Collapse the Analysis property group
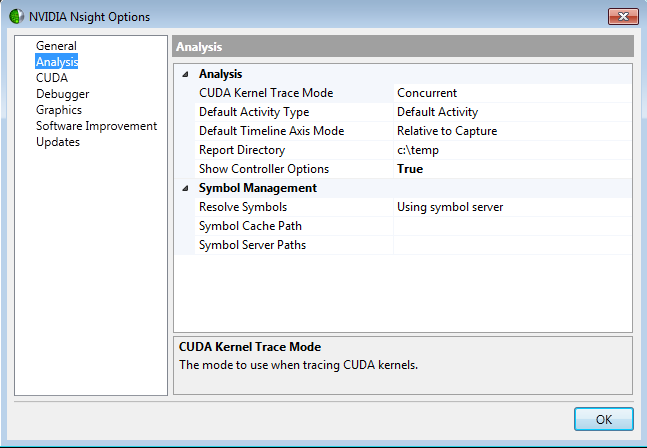Image resolution: width=647 pixels, height=448 pixels. [185, 74]
